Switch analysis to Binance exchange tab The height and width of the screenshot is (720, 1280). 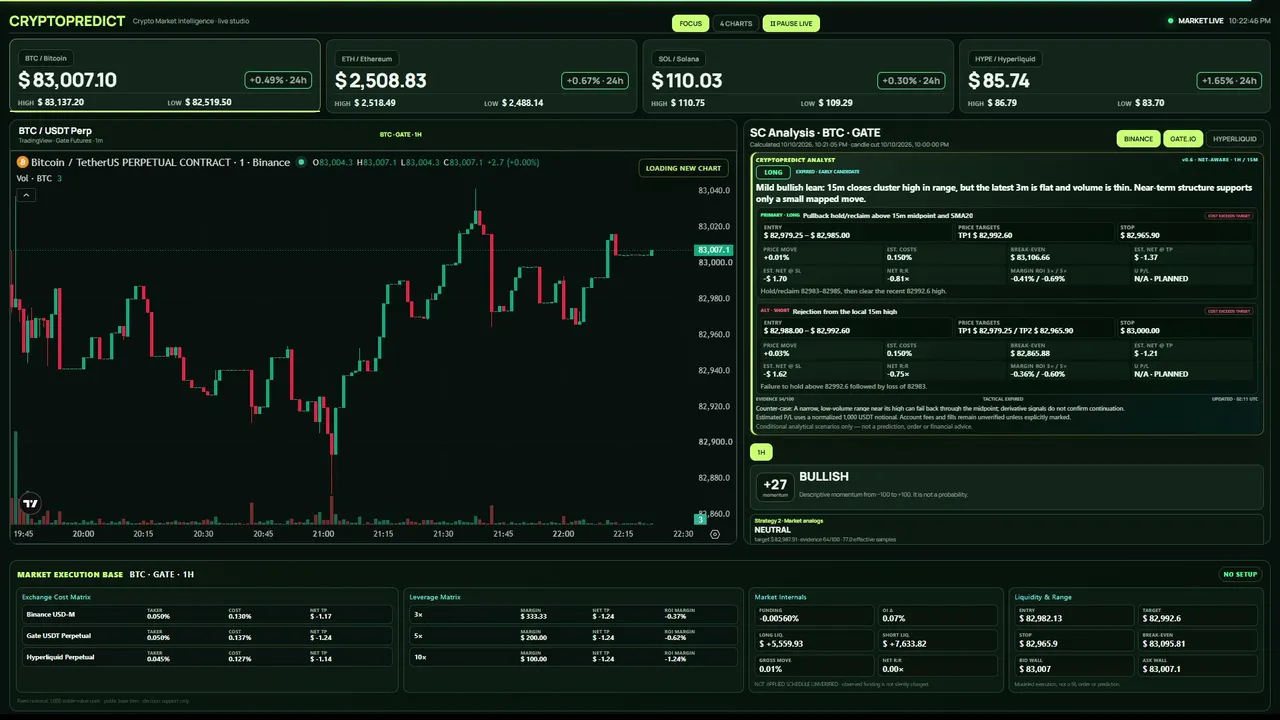click(1138, 139)
